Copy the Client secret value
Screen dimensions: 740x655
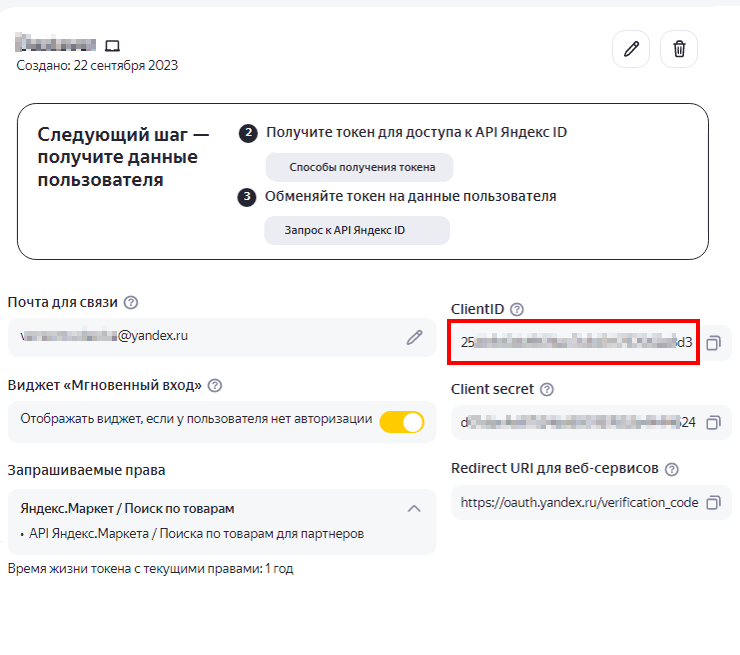(713, 422)
